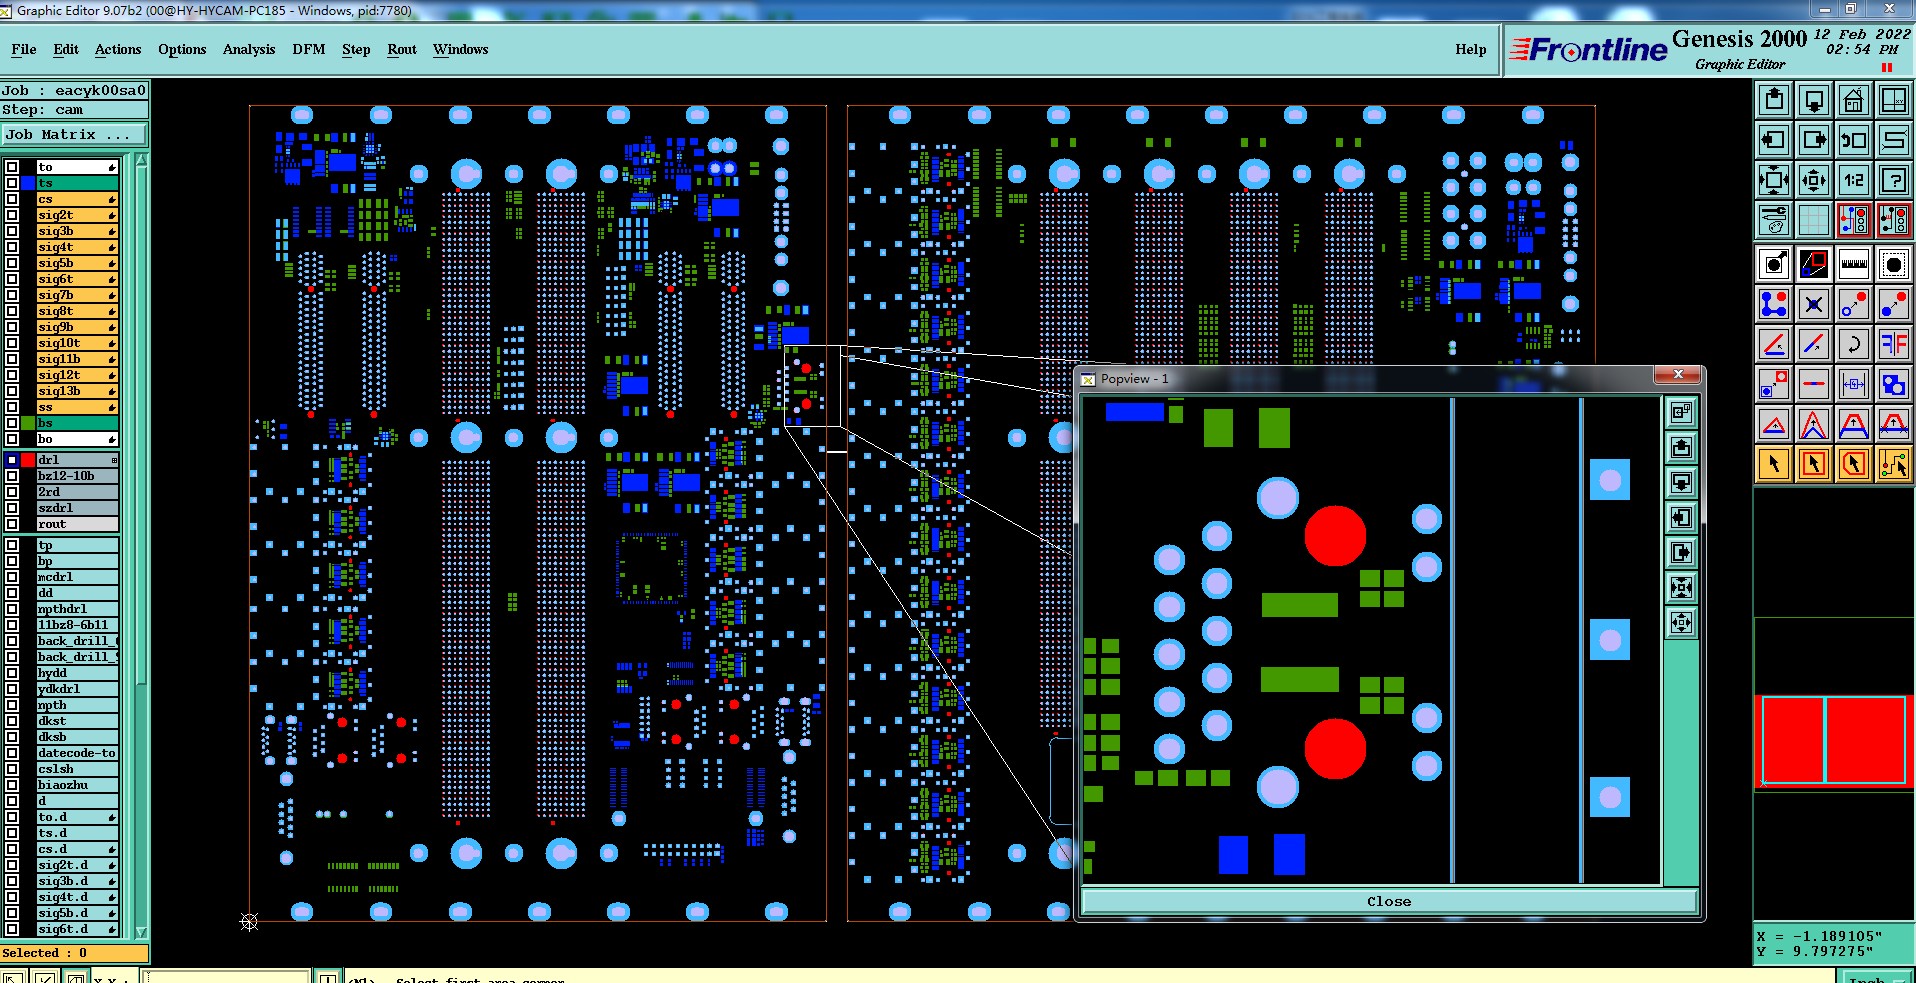Toggle checkbox for the sig2t layer
The image size is (1916, 983).
12,215
